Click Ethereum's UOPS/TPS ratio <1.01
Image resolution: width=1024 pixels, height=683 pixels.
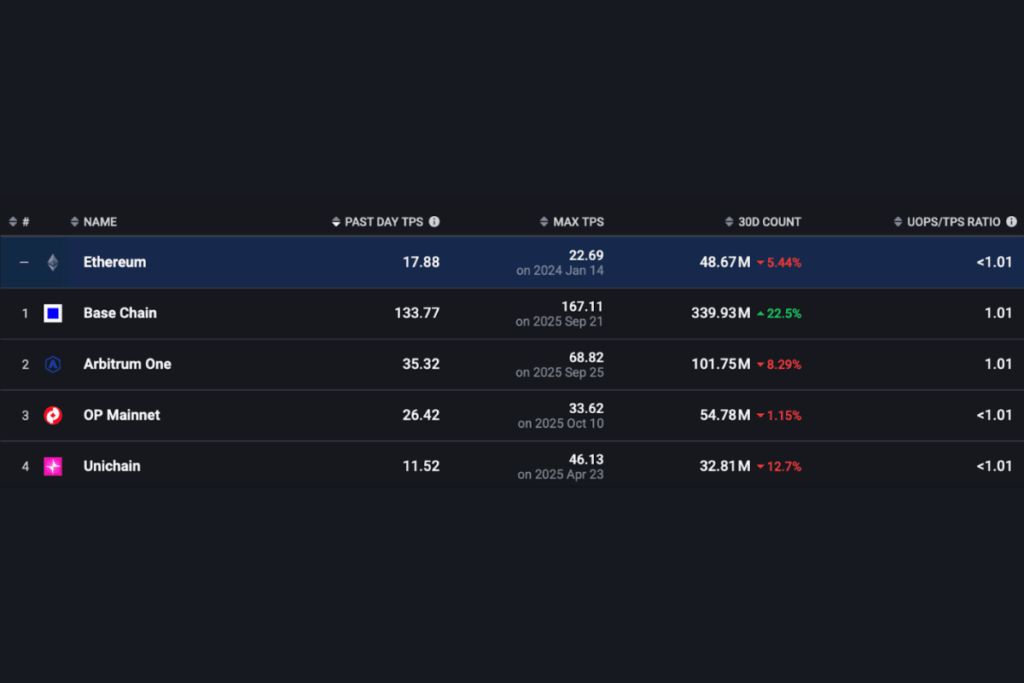click(994, 262)
